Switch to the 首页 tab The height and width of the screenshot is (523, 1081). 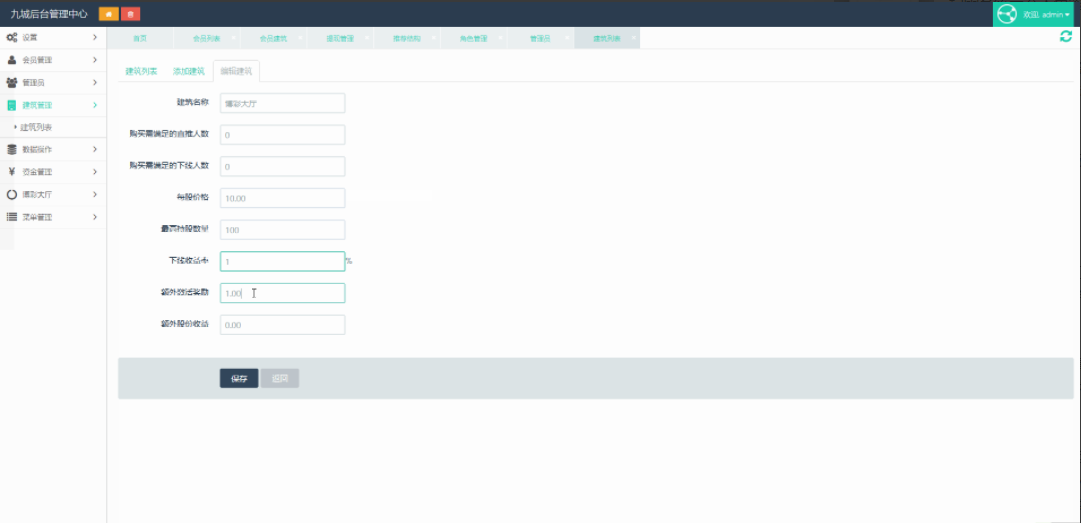[x=140, y=39]
